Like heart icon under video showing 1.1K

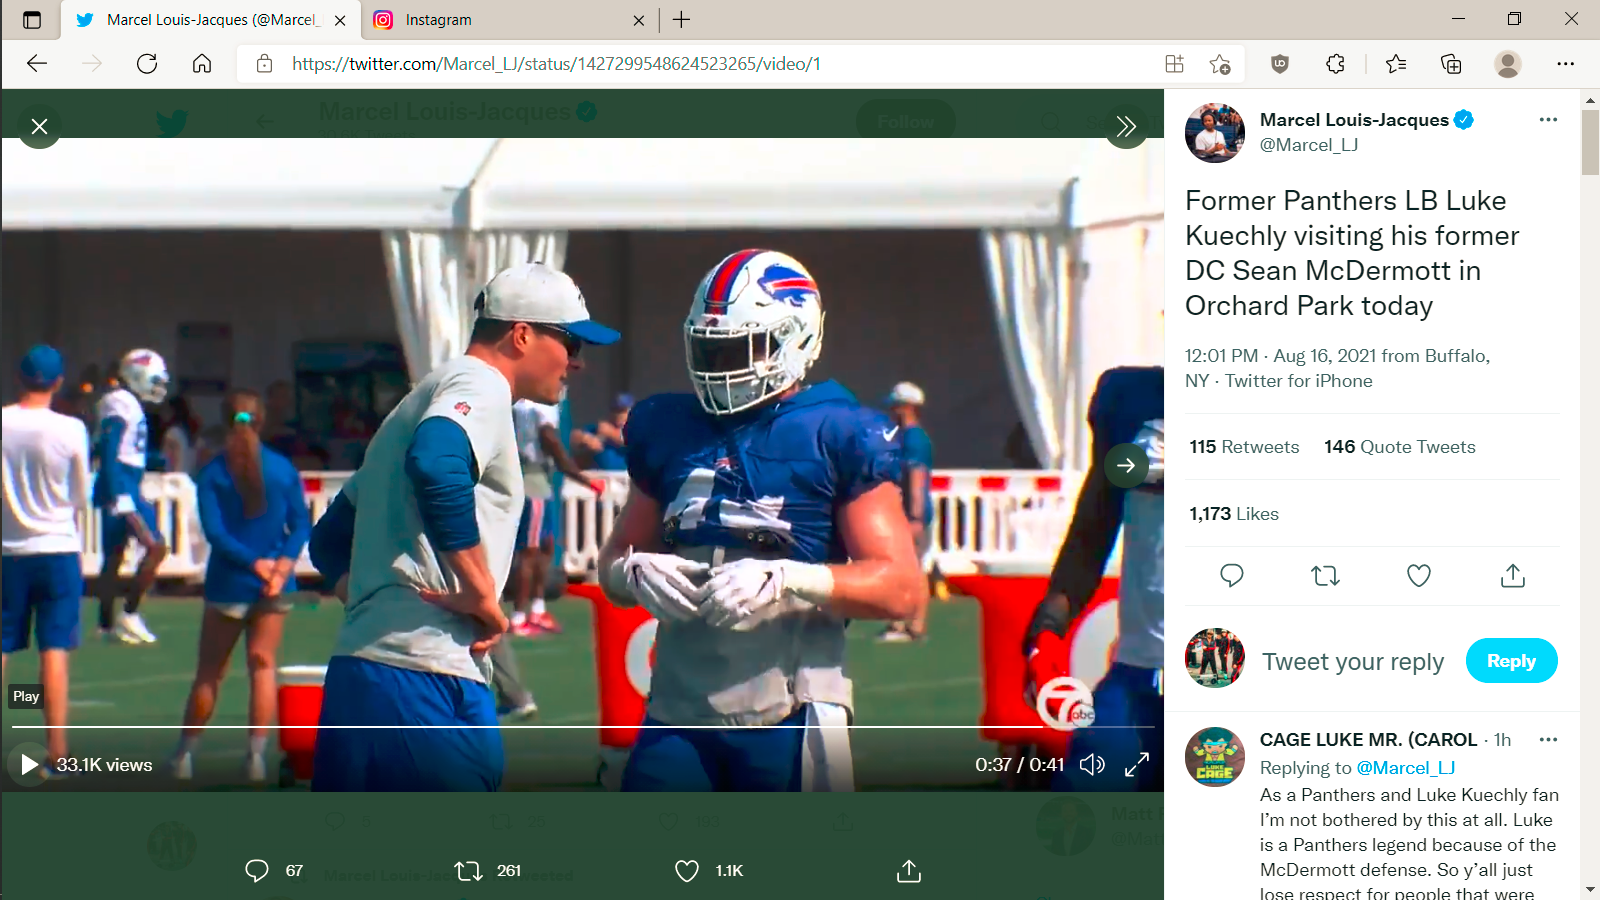[x=687, y=871]
